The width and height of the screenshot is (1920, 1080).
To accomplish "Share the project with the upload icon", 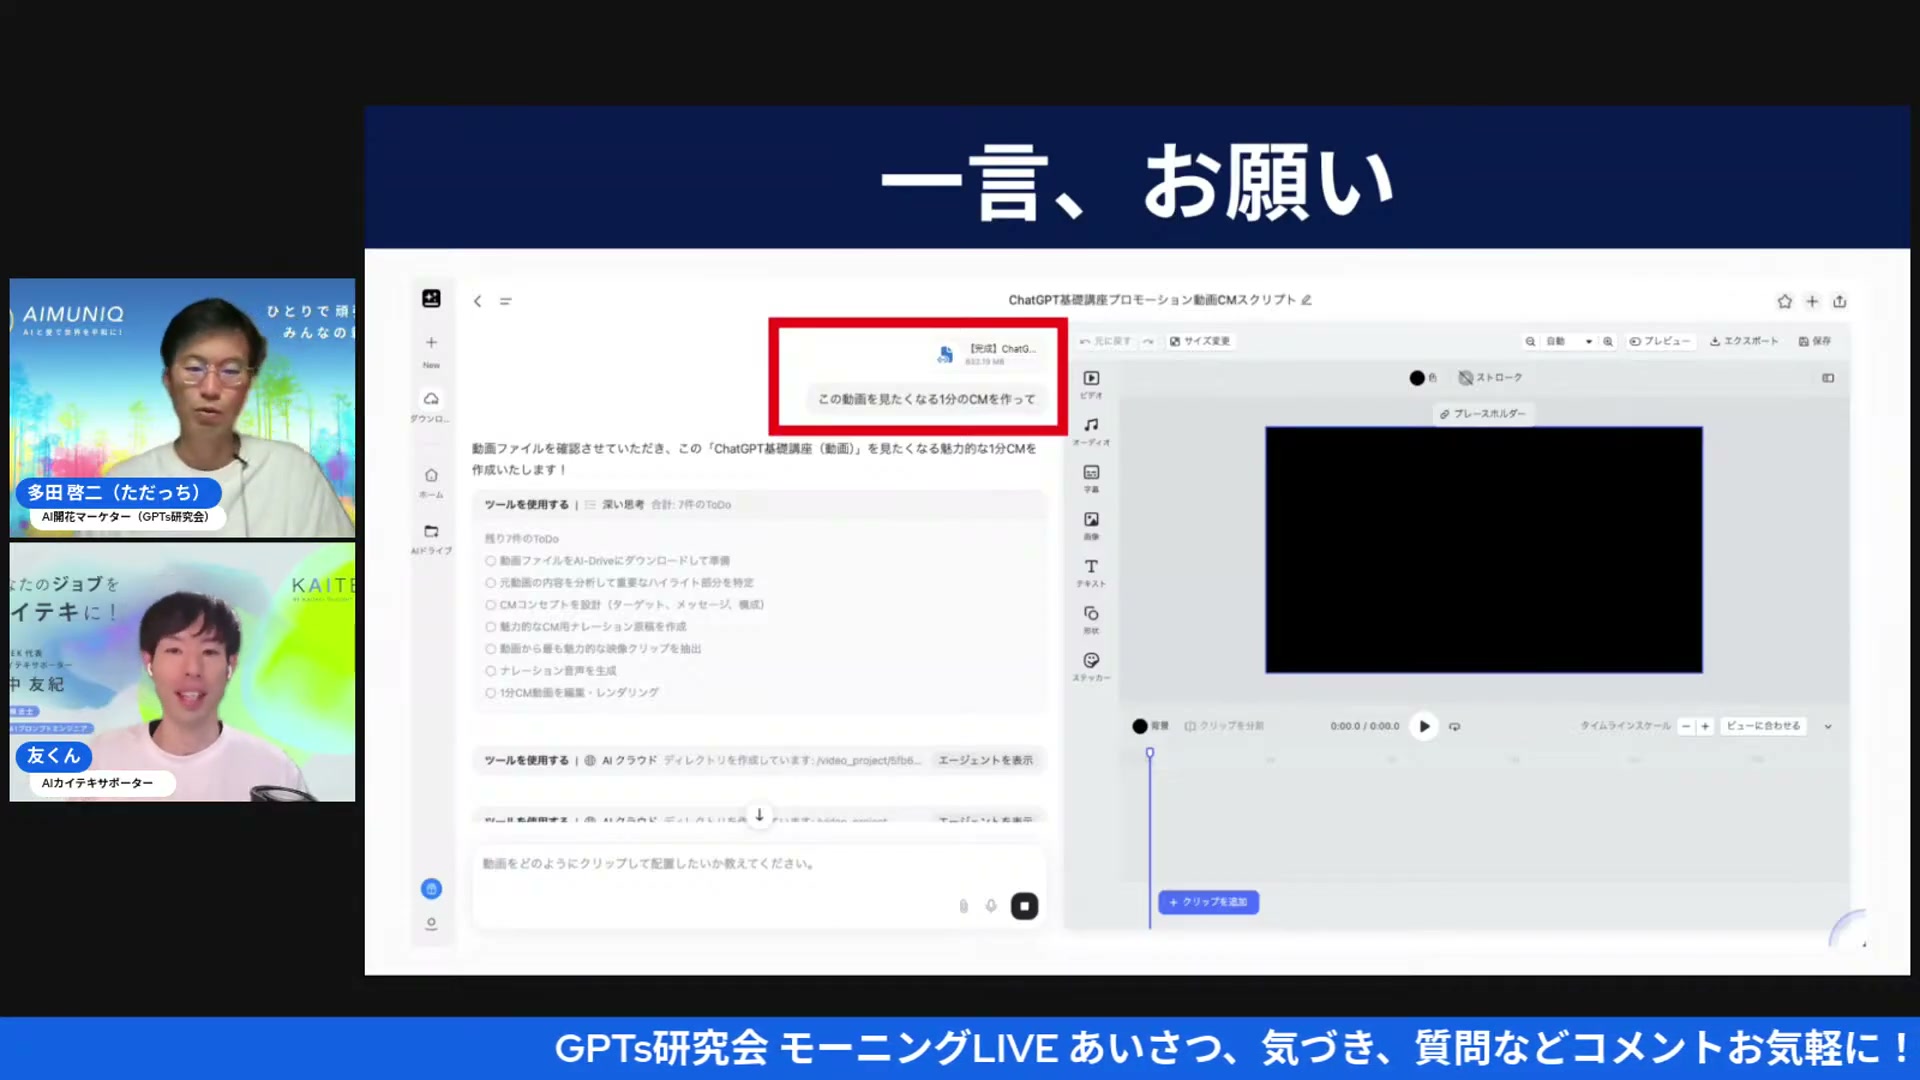I will [1840, 301].
